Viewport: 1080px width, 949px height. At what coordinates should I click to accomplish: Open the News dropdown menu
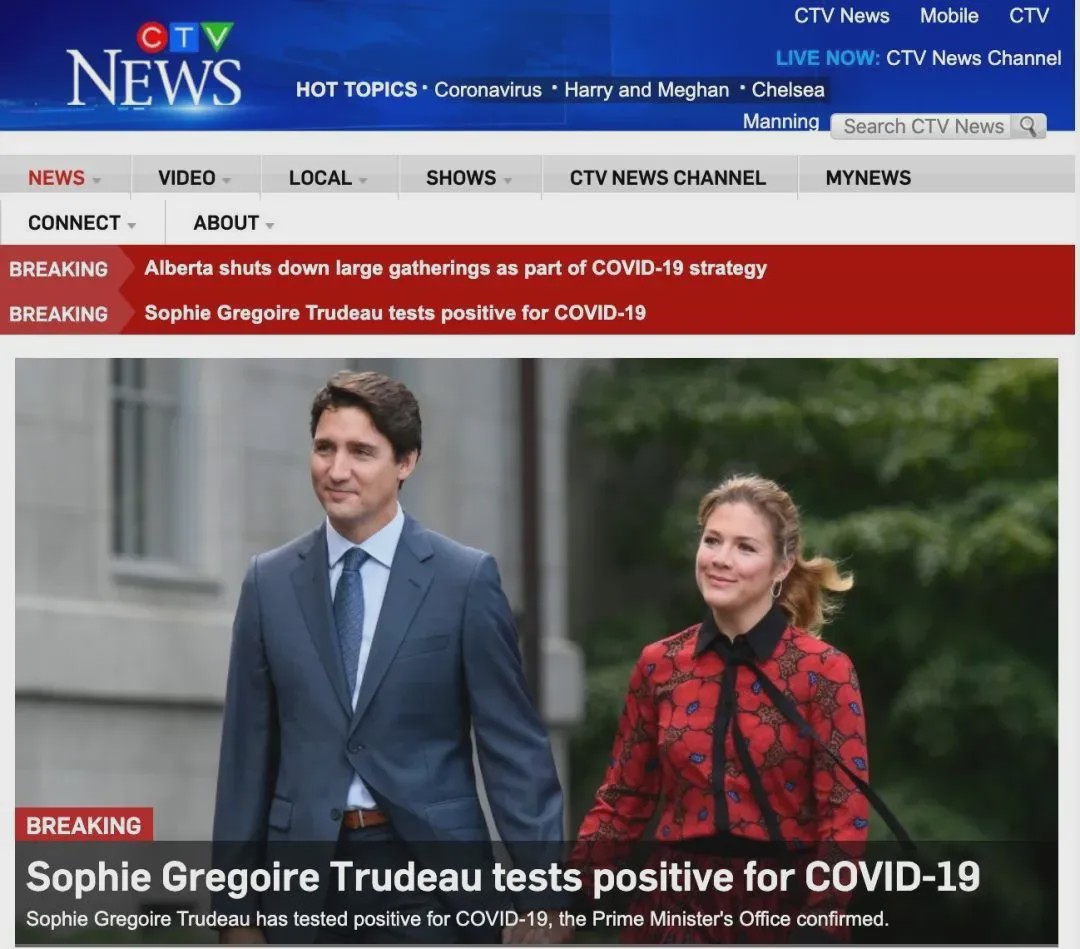(65, 178)
